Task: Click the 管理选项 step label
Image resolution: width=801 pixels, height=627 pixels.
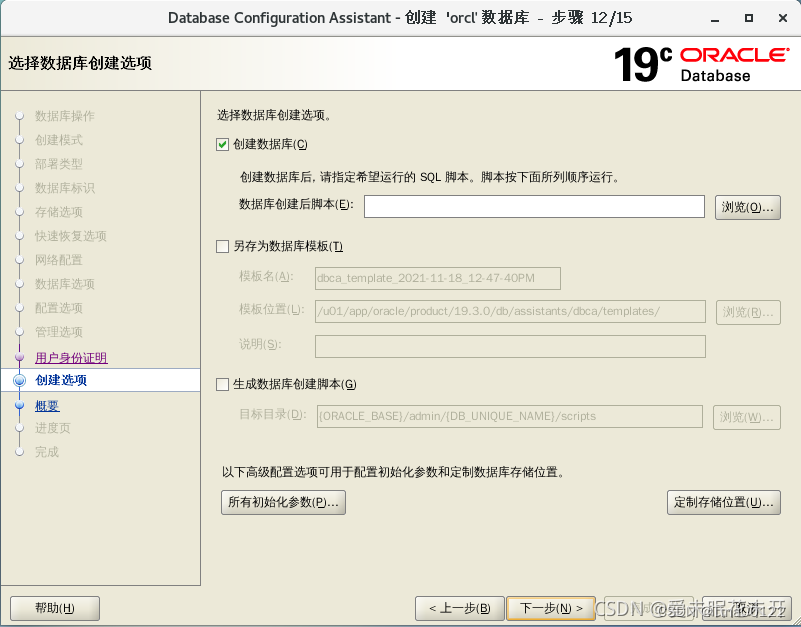Action: [x=58, y=332]
